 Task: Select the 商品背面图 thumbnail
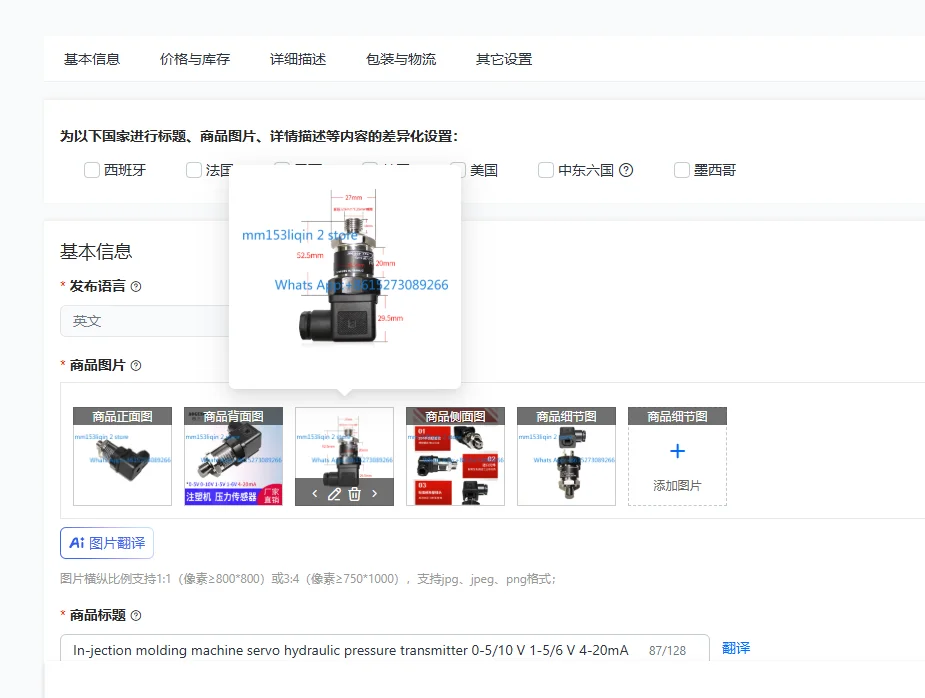point(234,456)
